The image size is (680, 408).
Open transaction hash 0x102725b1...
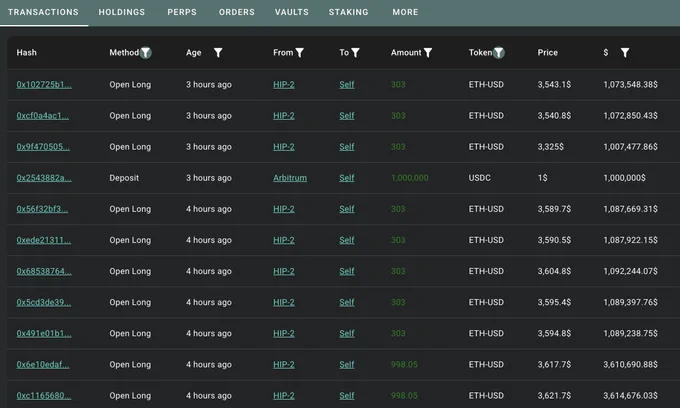[x=44, y=85]
